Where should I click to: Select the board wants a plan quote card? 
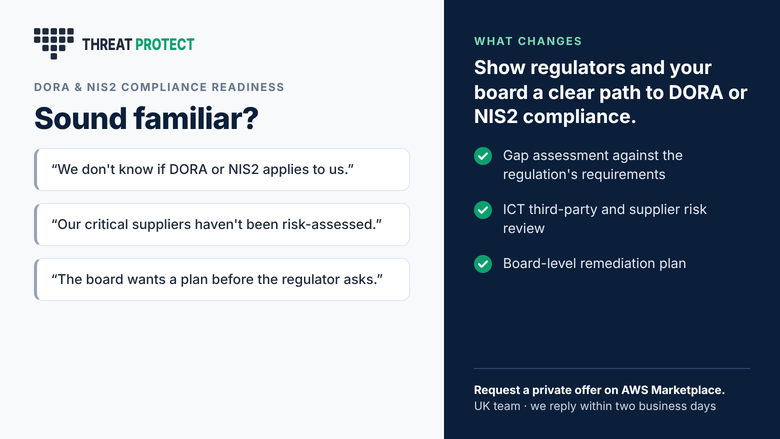pyautogui.click(x=222, y=279)
